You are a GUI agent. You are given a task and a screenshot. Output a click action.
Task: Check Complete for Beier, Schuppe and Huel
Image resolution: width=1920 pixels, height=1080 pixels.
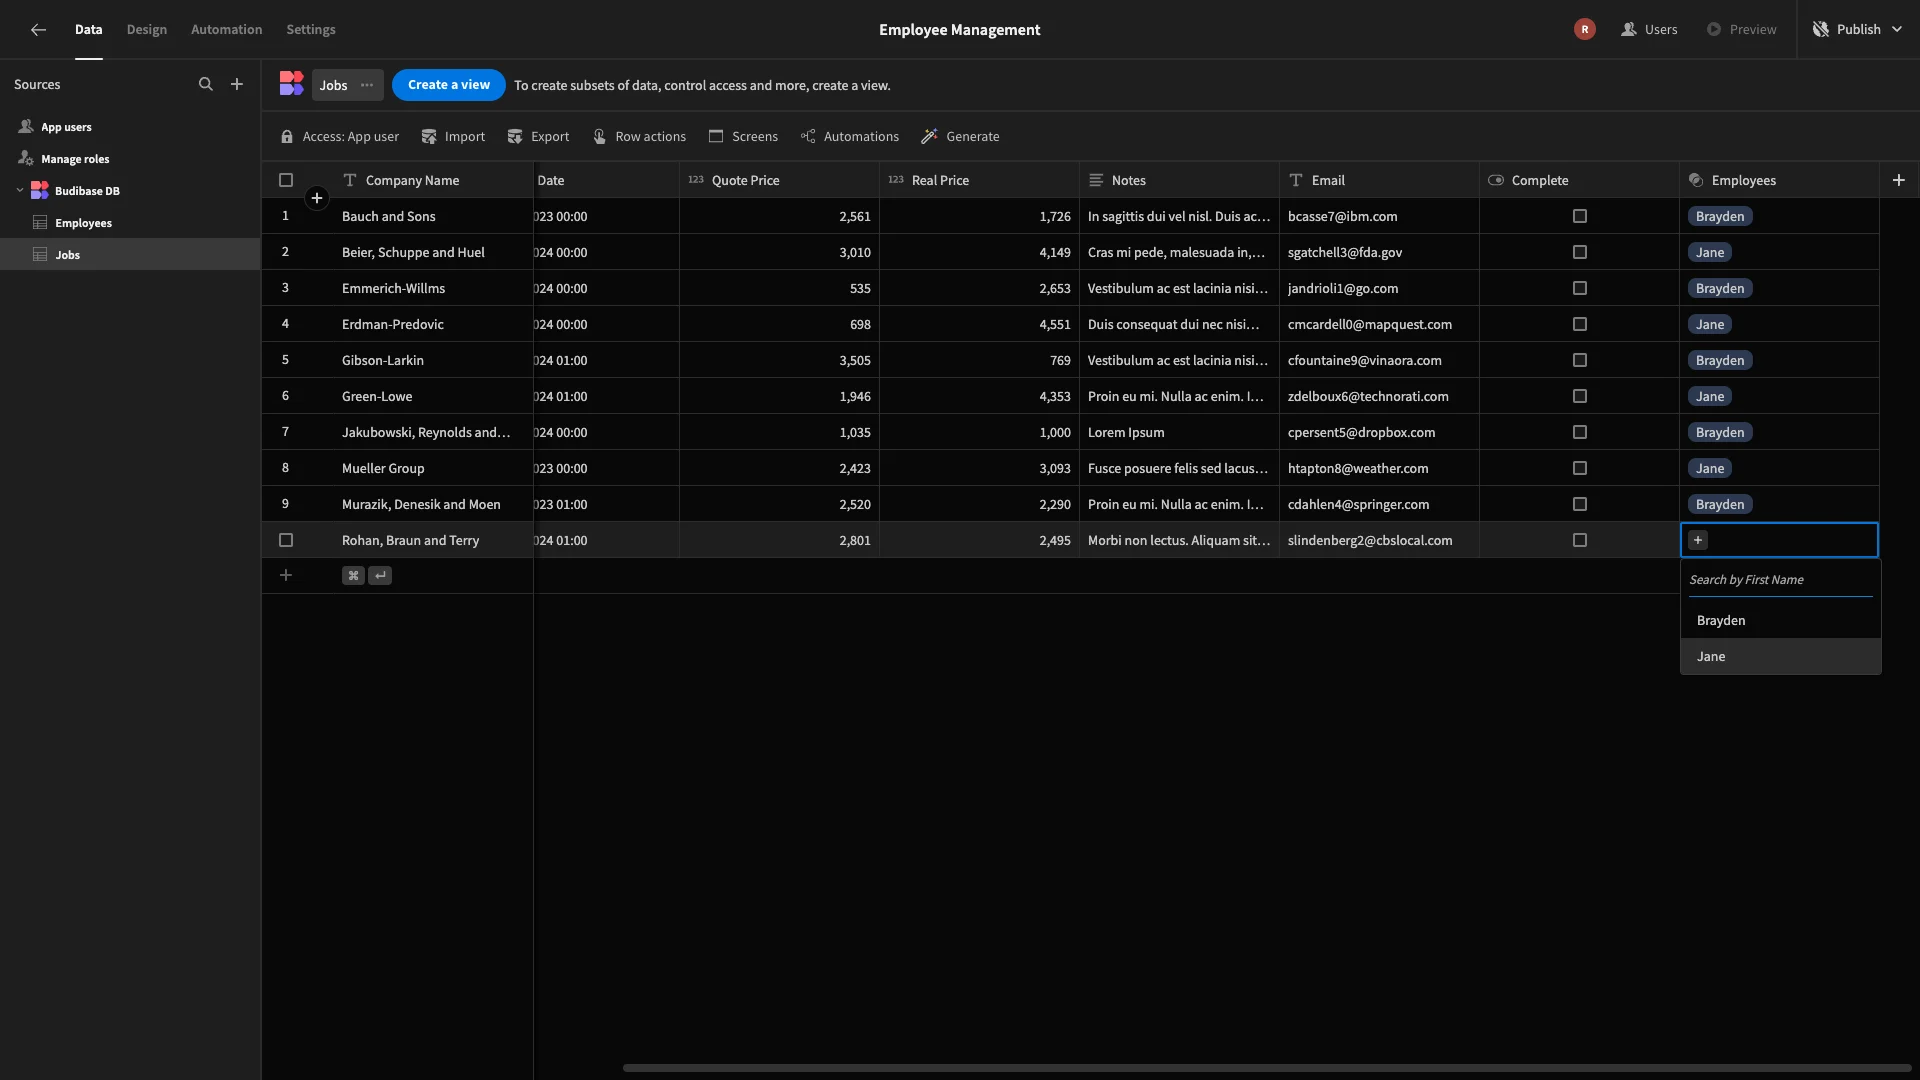tap(1580, 252)
